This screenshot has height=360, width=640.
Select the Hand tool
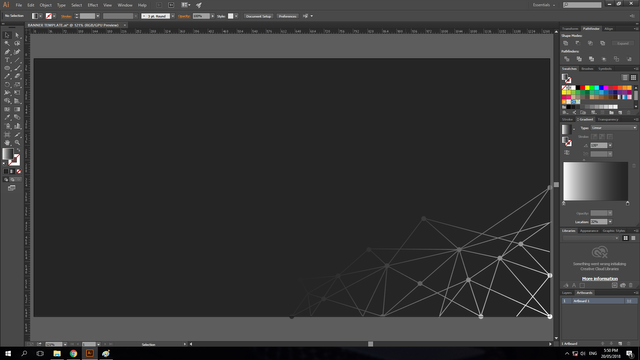(7, 142)
